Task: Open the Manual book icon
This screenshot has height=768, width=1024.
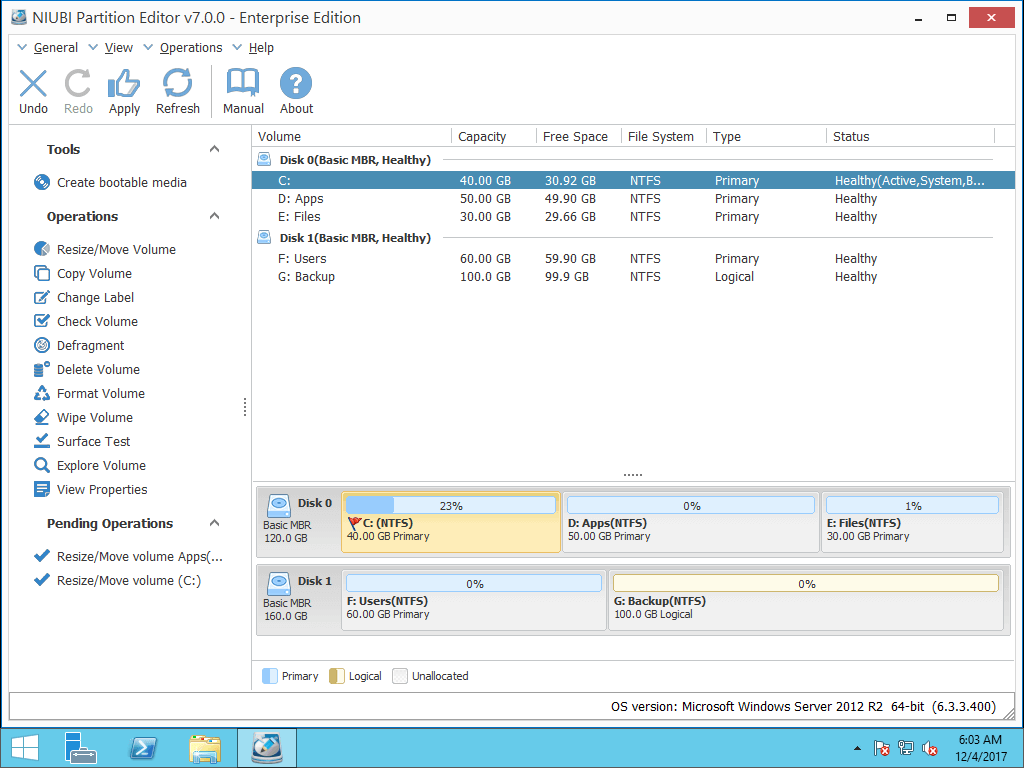Action: click(243, 84)
